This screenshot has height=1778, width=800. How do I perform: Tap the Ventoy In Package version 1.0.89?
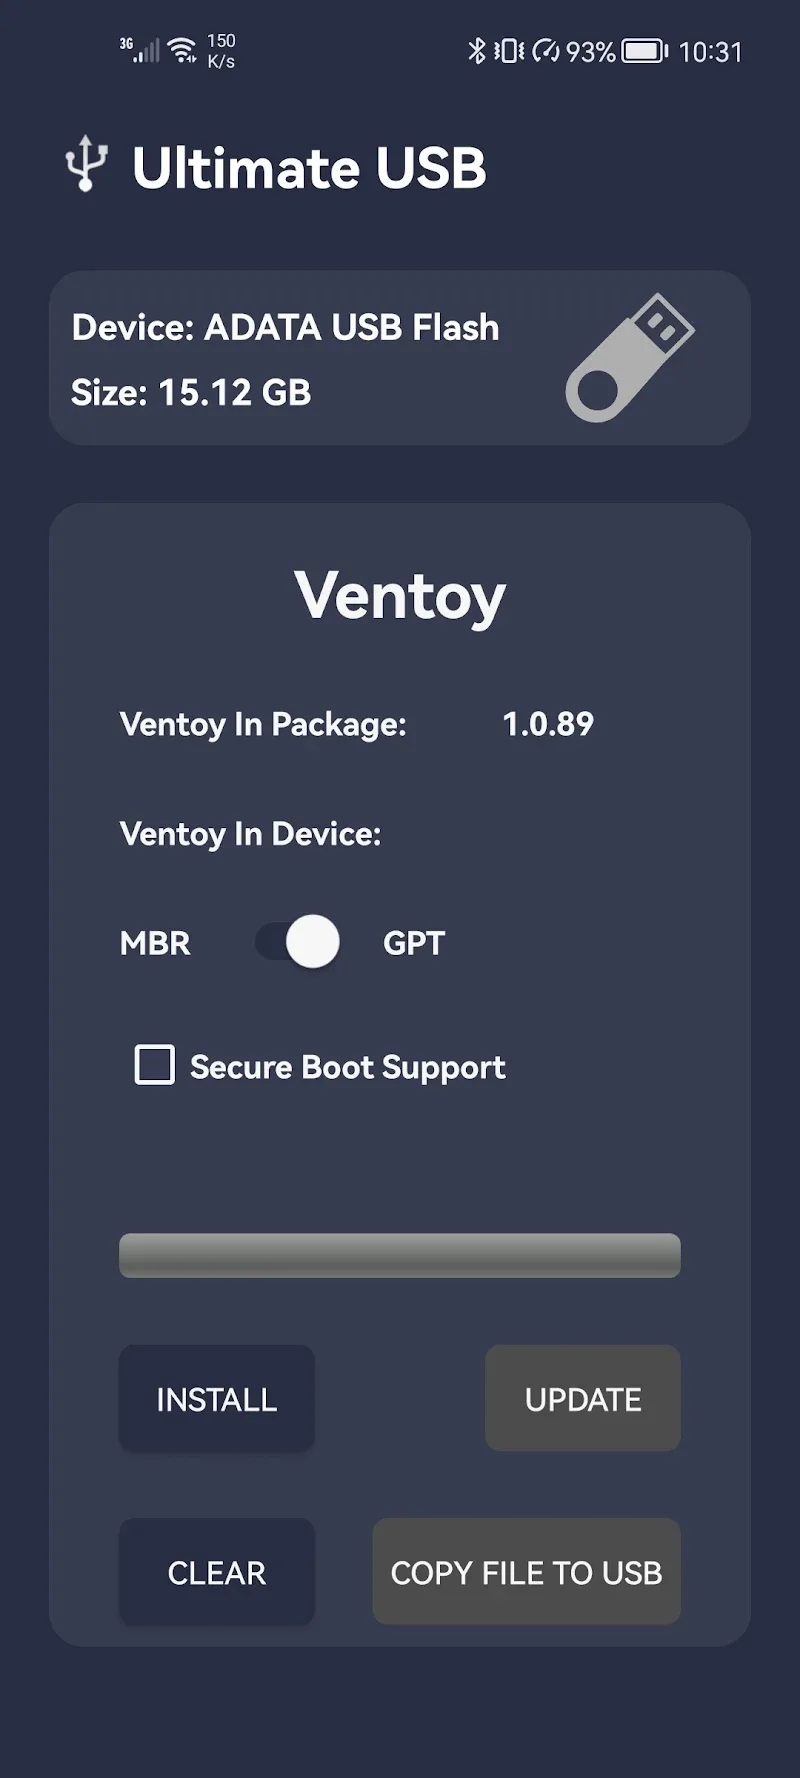click(x=547, y=724)
